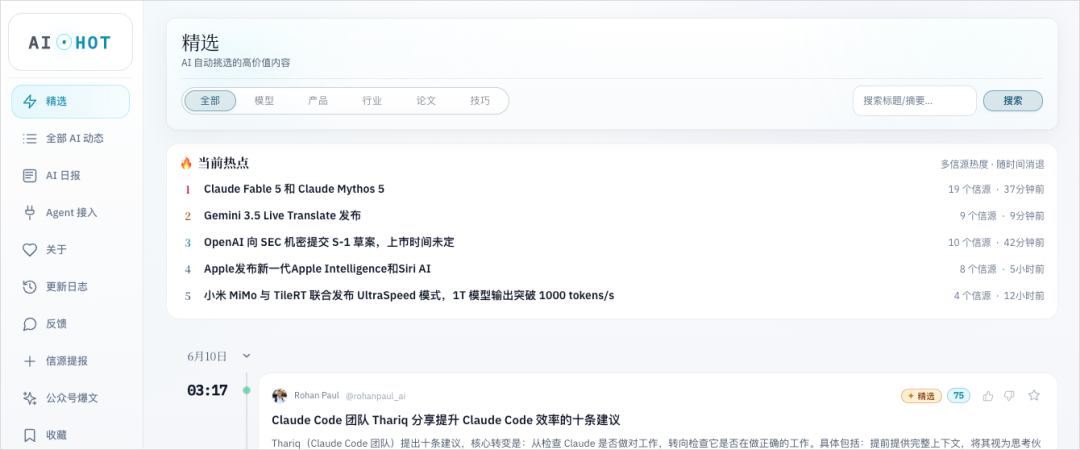Image resolution: width=1080 pixels, height=450 pixels.
Task: Open hot topic 小米 MiMo 与 TileRT UltraSpeed
Action: point(409,296)
